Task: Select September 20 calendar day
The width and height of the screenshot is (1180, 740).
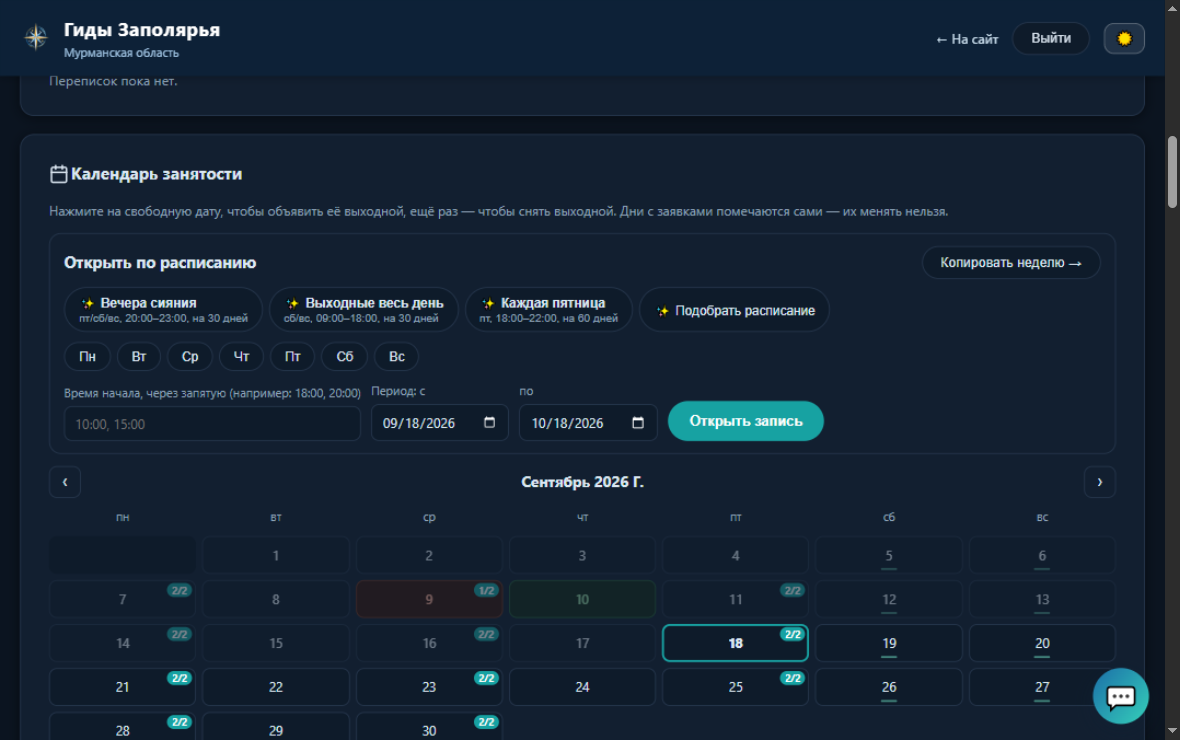Action: (1042, 643)
